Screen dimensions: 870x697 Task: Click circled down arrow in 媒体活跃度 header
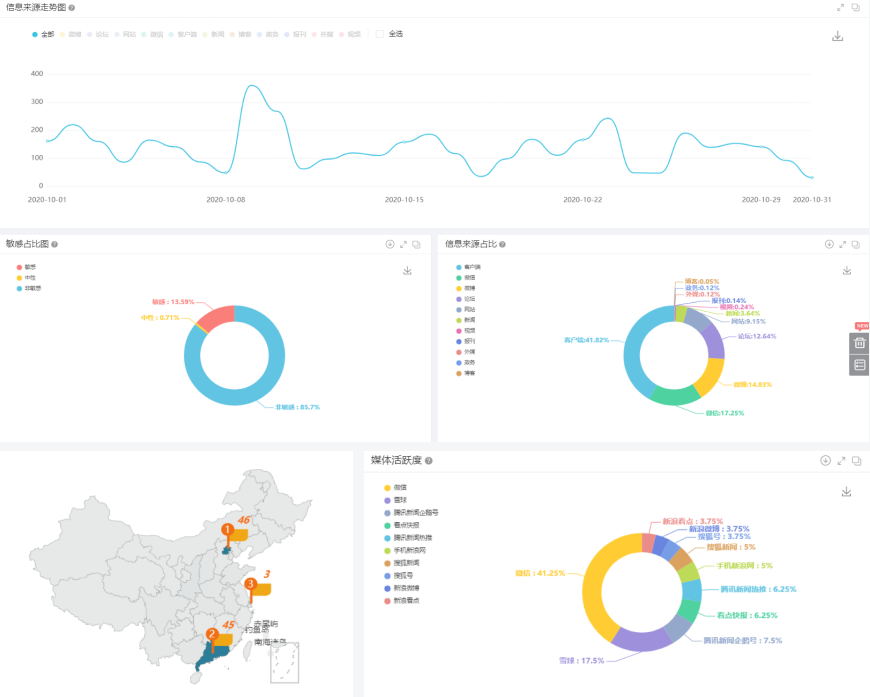pos(825,461)
